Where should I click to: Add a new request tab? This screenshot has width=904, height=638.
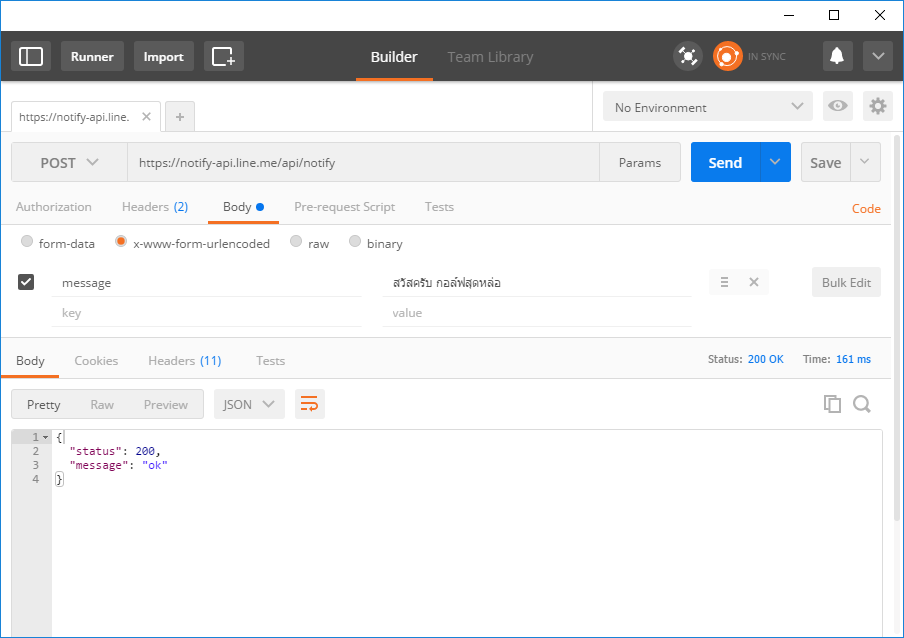click(180, 117)
